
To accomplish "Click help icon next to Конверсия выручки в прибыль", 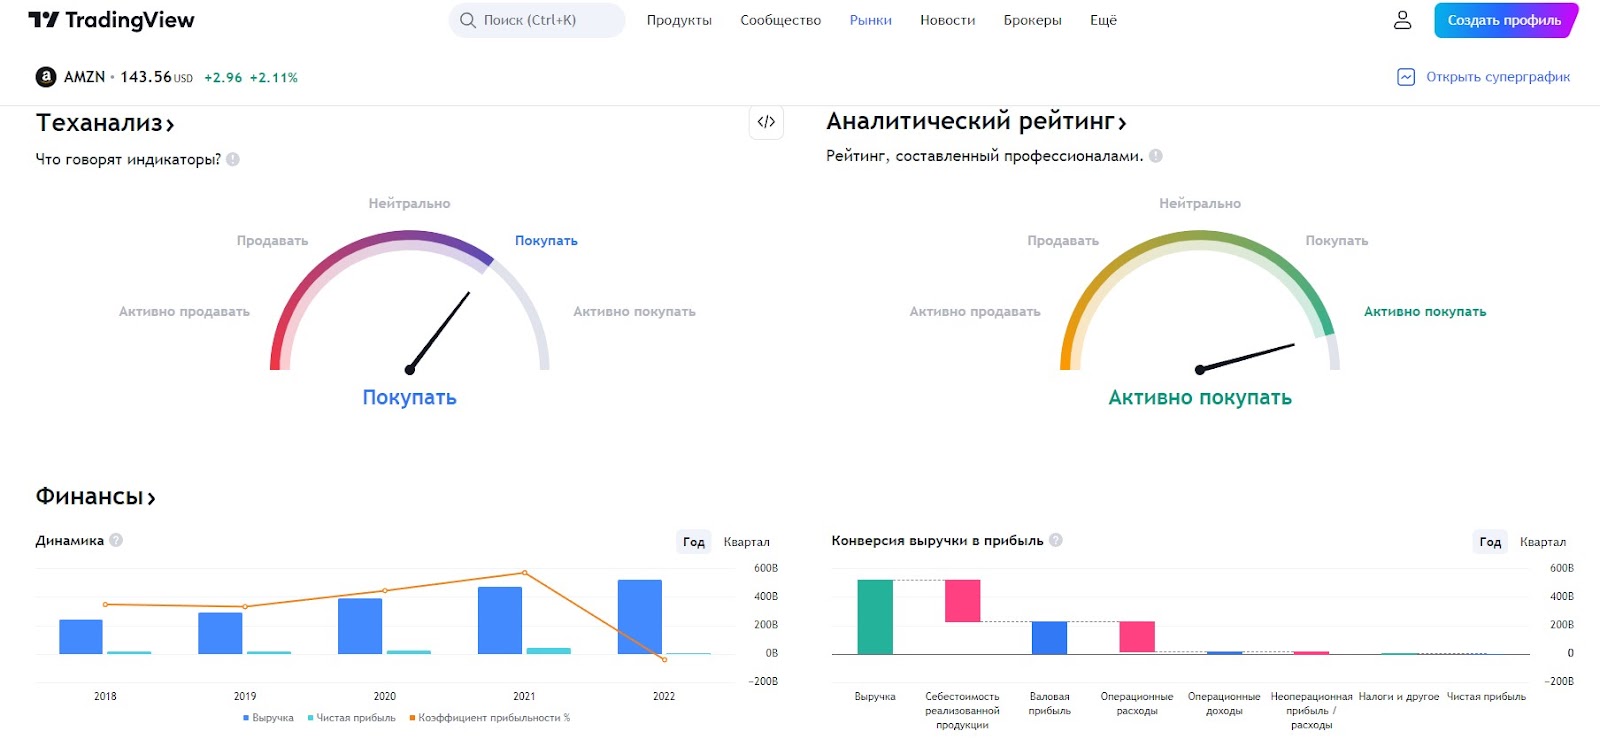I will [x=1056, y=540].
